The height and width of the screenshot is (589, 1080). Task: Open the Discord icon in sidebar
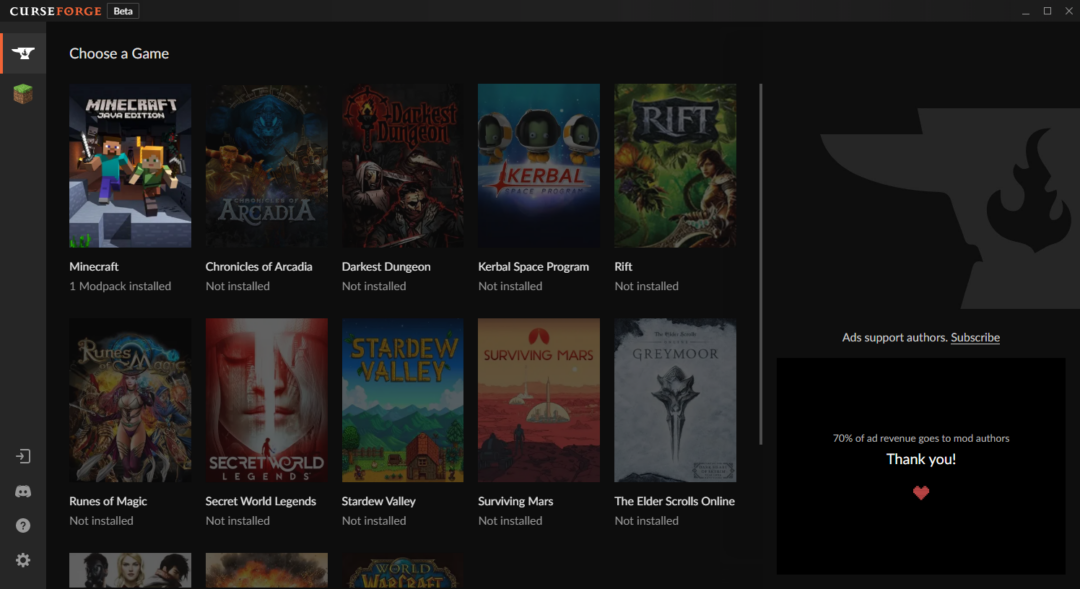[23, 491]
